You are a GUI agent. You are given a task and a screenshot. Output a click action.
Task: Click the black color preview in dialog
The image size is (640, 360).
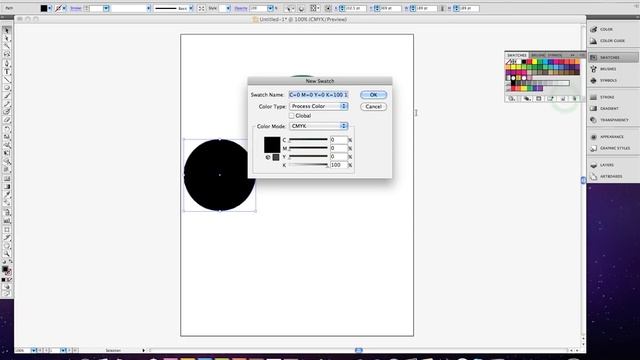point(272,145)
